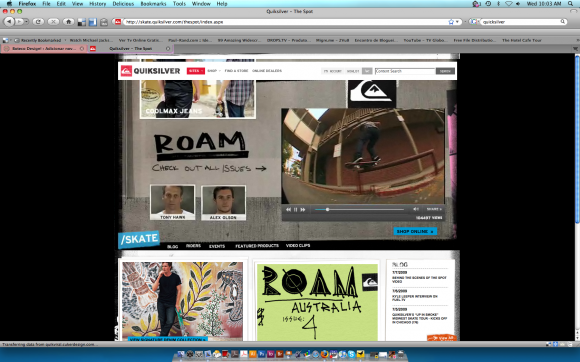The height and width of the screenshot is (362, 580).
Task: Click the Print toolbar icon
Action: click(x=104, y=22)
